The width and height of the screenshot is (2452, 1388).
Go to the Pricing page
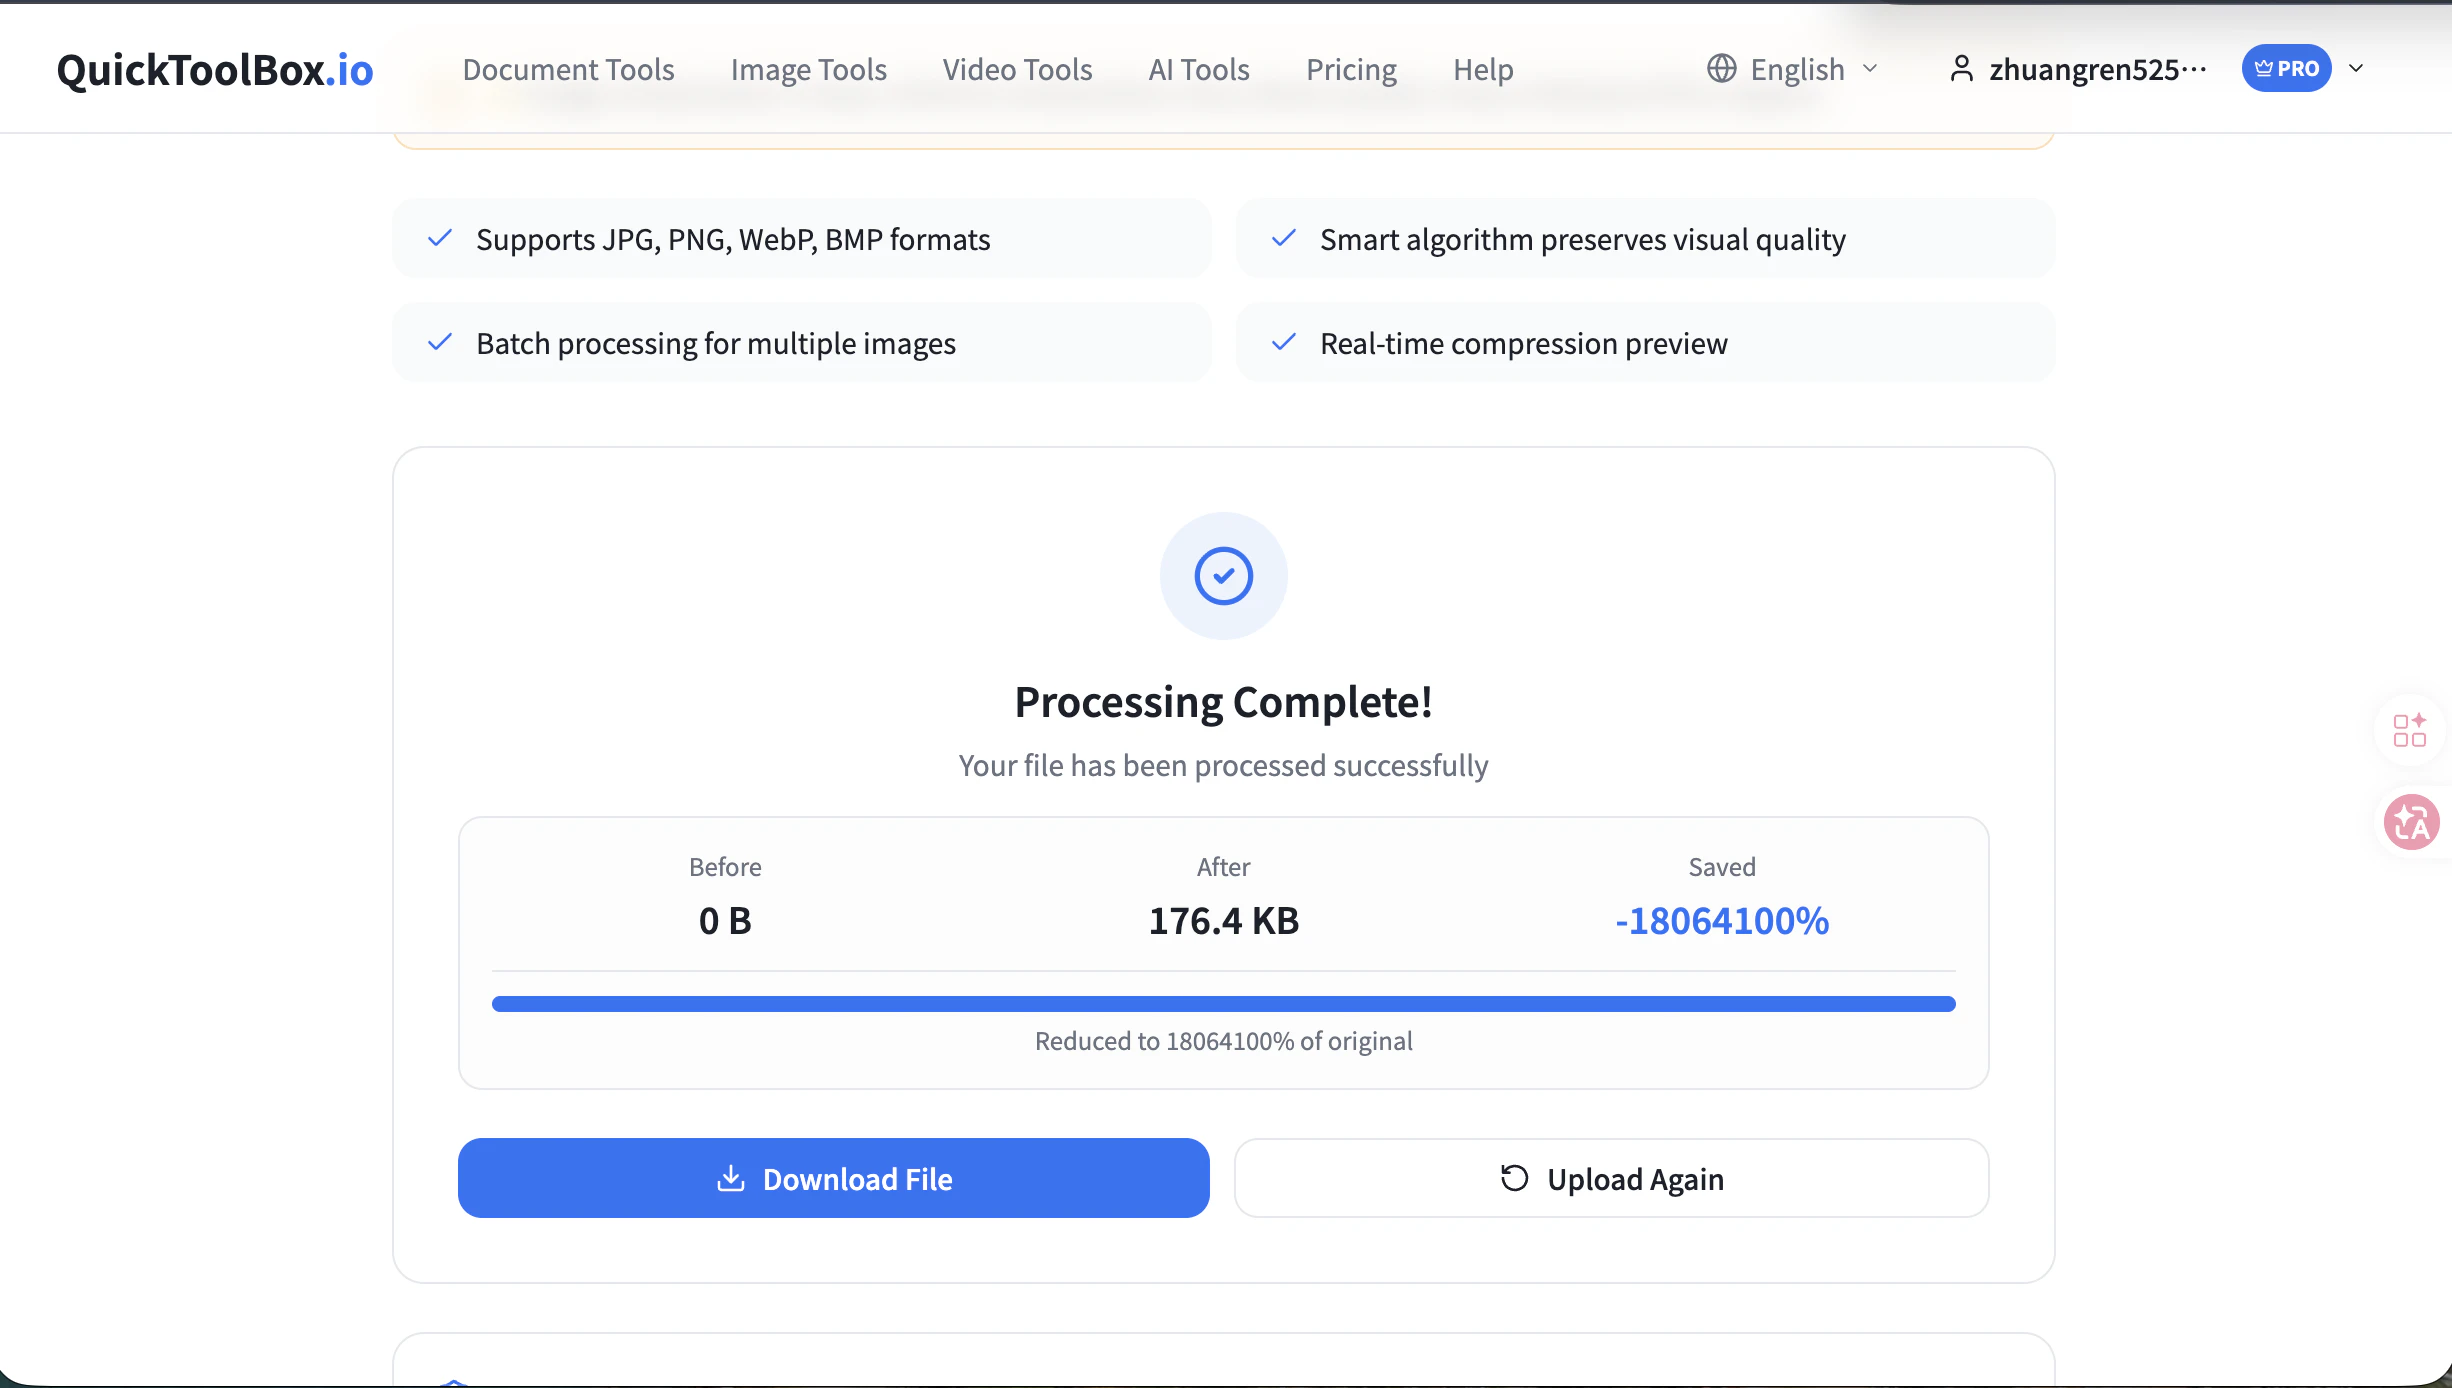point(1351,68)
